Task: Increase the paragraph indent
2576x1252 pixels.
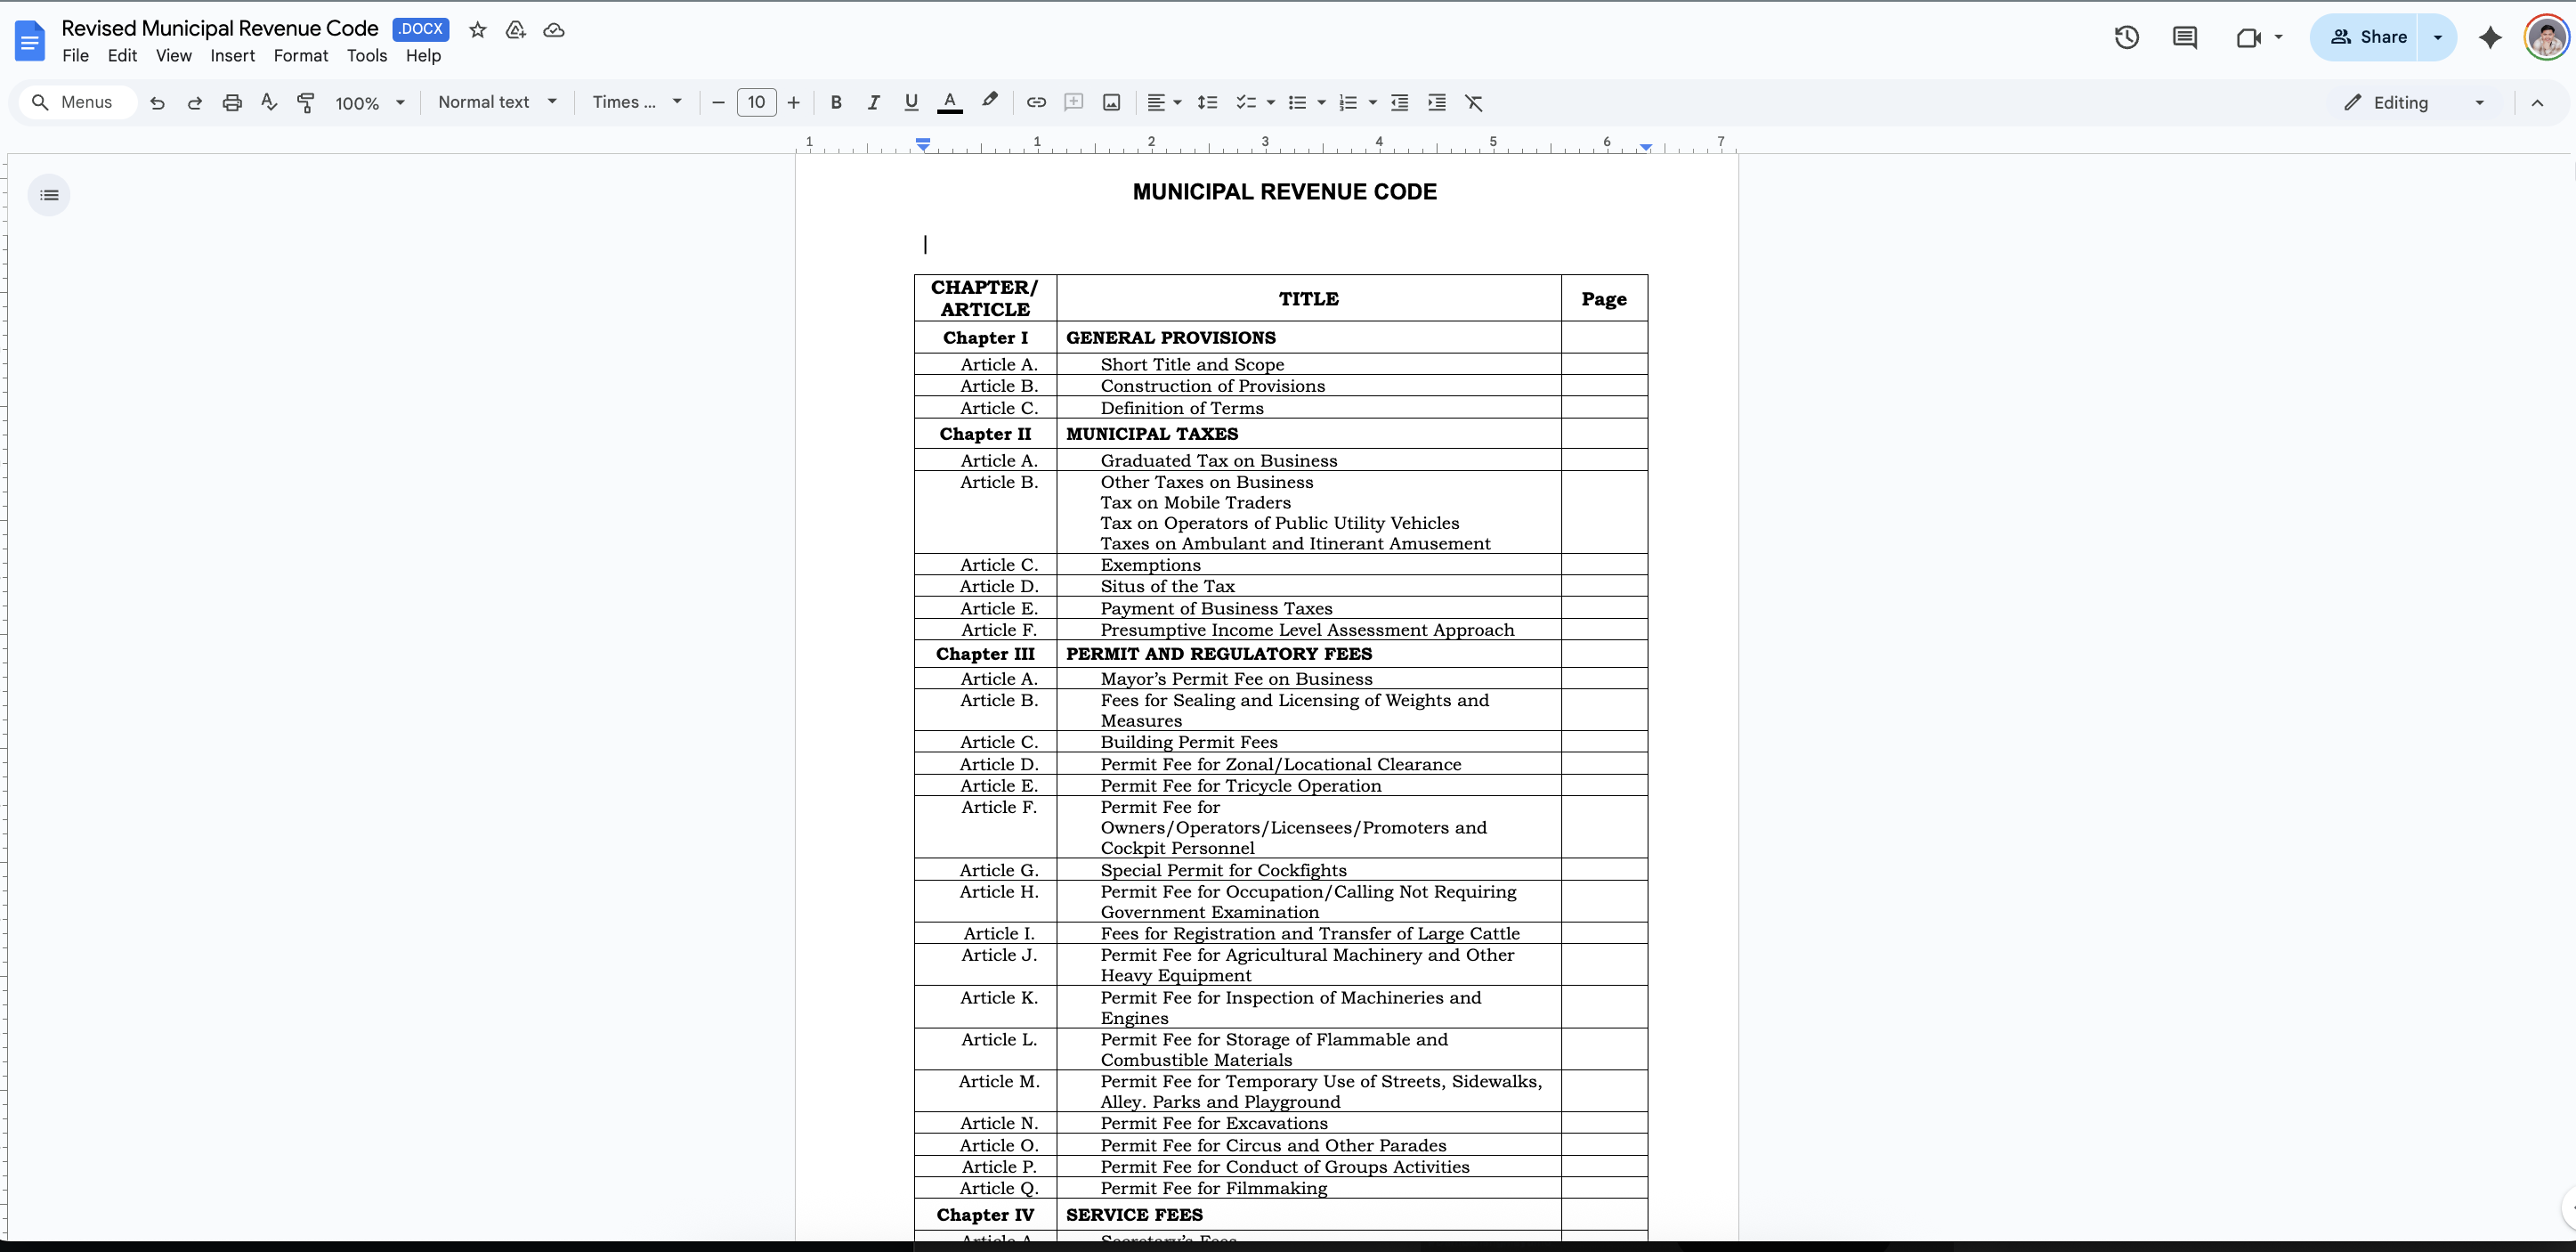Action: [1437, 102]
